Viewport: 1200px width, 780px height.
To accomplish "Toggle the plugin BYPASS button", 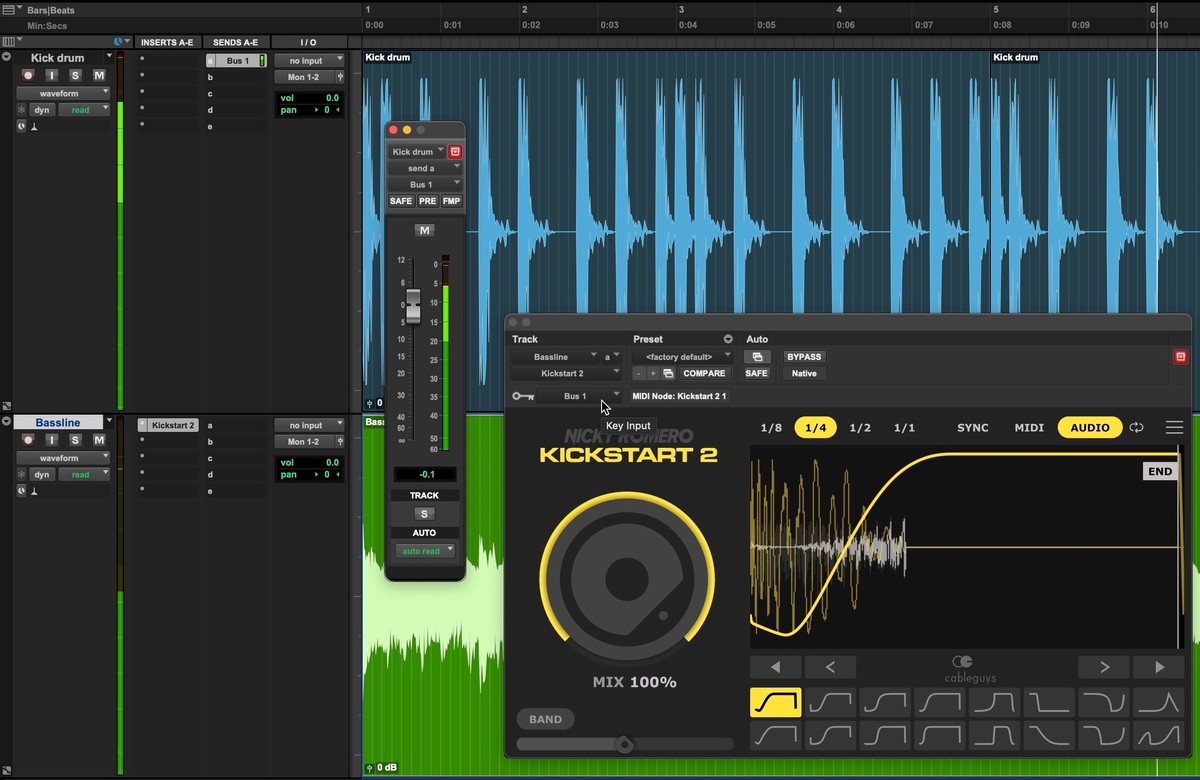I will (x=803, y=357).
